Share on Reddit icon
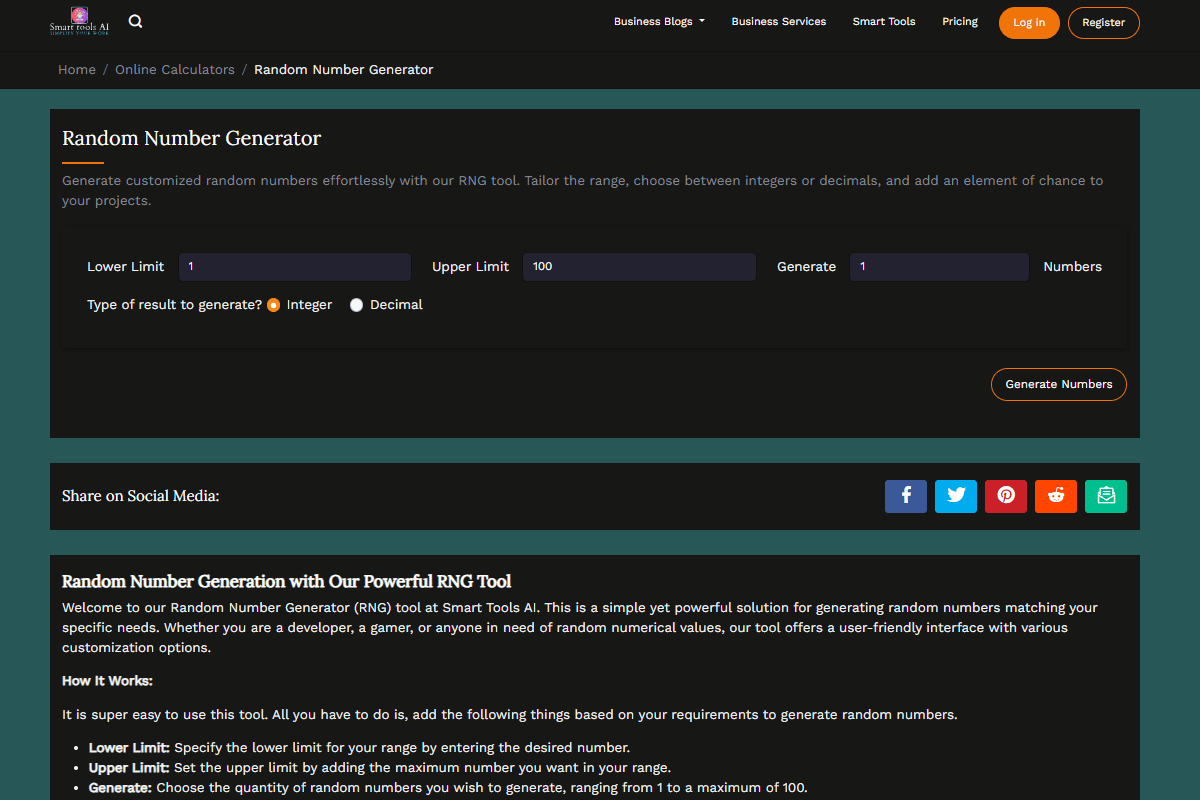Viewport: 1200px width, 800px height. click(x=1056, y=496)
